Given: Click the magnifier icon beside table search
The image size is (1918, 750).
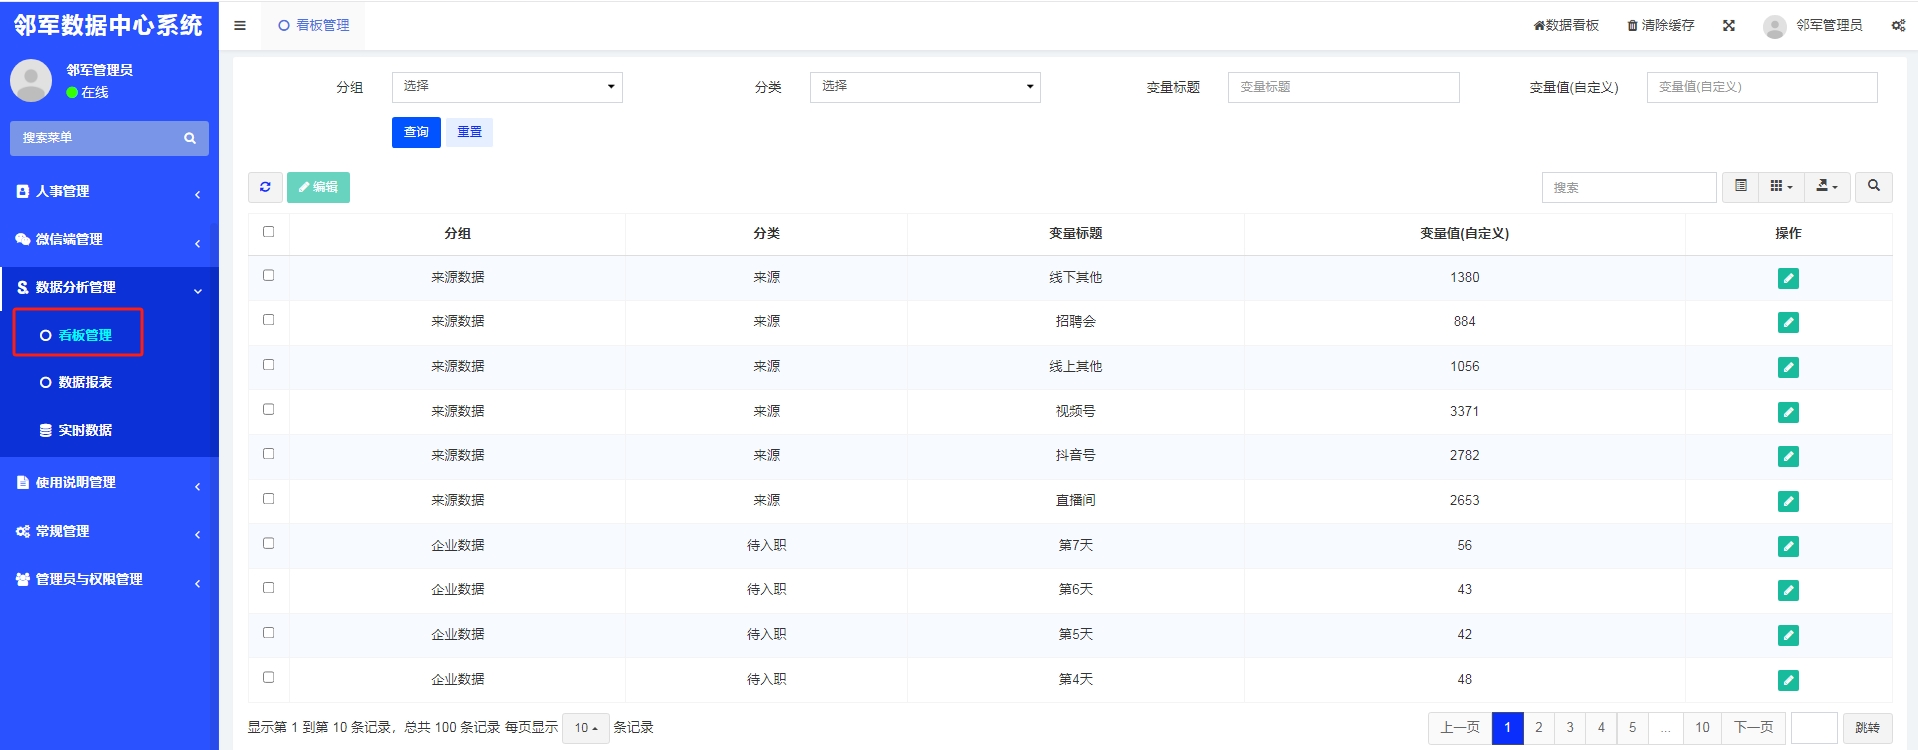Looking at the screenshot, I should click(1873, 187).
